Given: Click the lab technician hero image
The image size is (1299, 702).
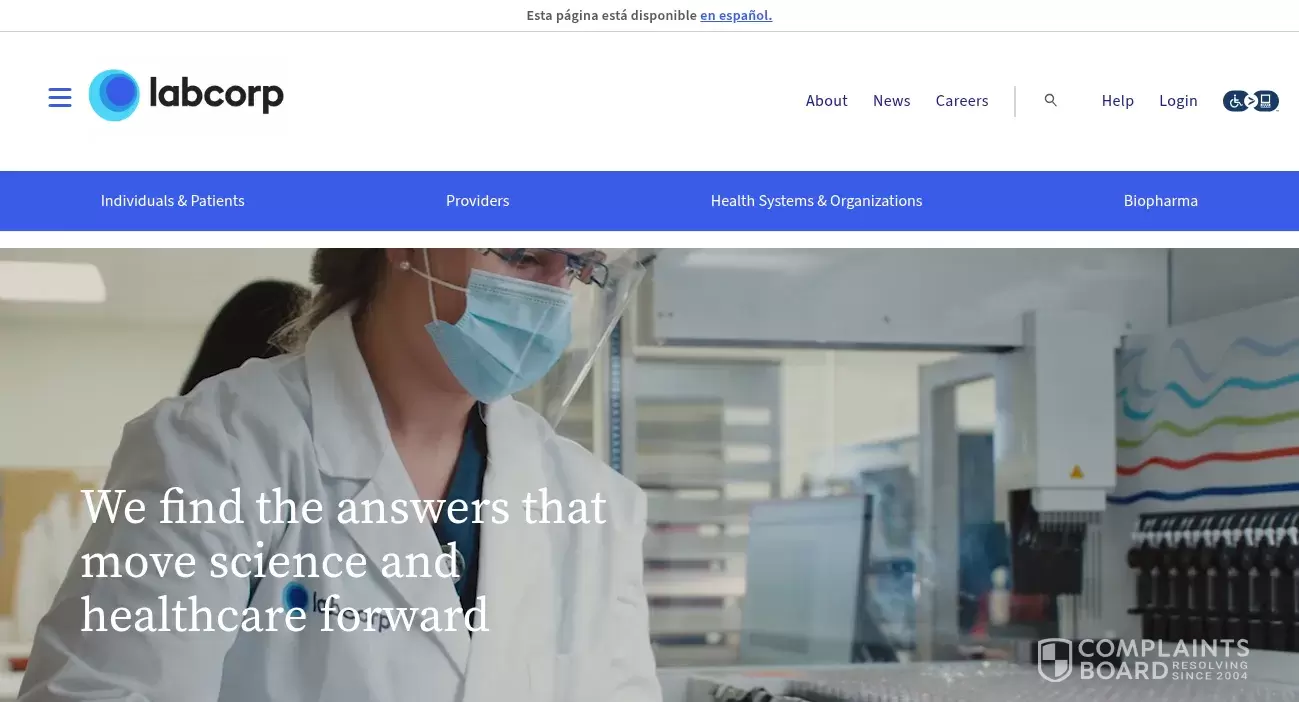Looking at the screenshot, I should tap(650, 475).
